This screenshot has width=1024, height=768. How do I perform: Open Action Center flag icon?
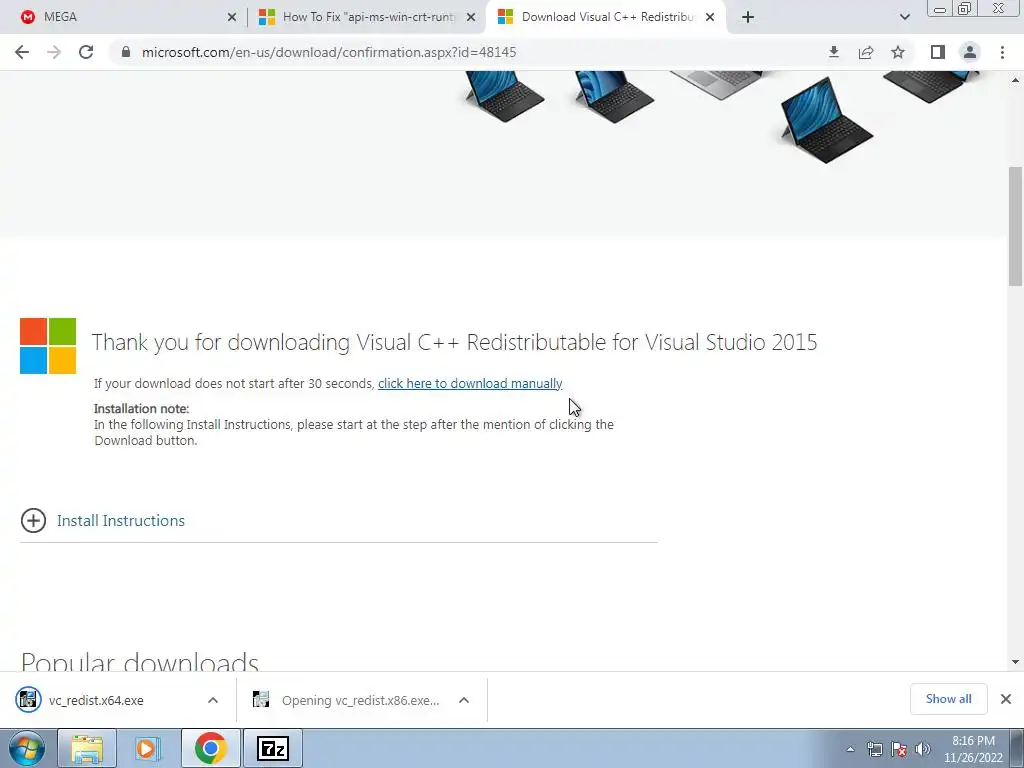899,749
